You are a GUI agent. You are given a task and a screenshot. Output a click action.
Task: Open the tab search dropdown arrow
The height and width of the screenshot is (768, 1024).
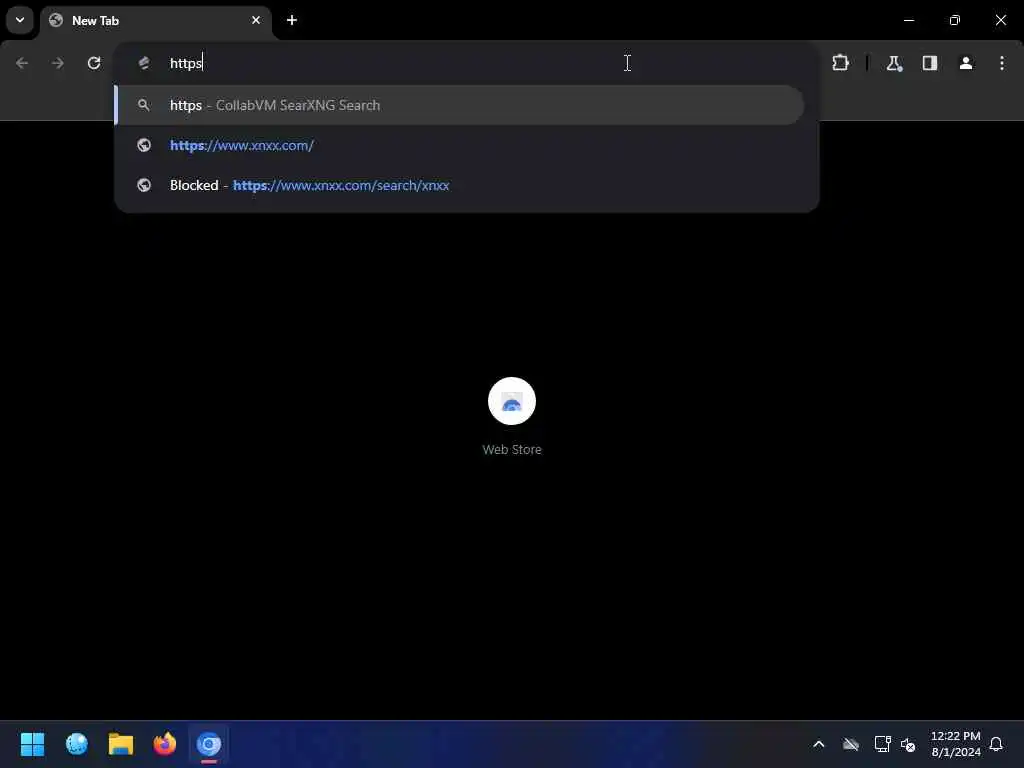click(20, 20)
